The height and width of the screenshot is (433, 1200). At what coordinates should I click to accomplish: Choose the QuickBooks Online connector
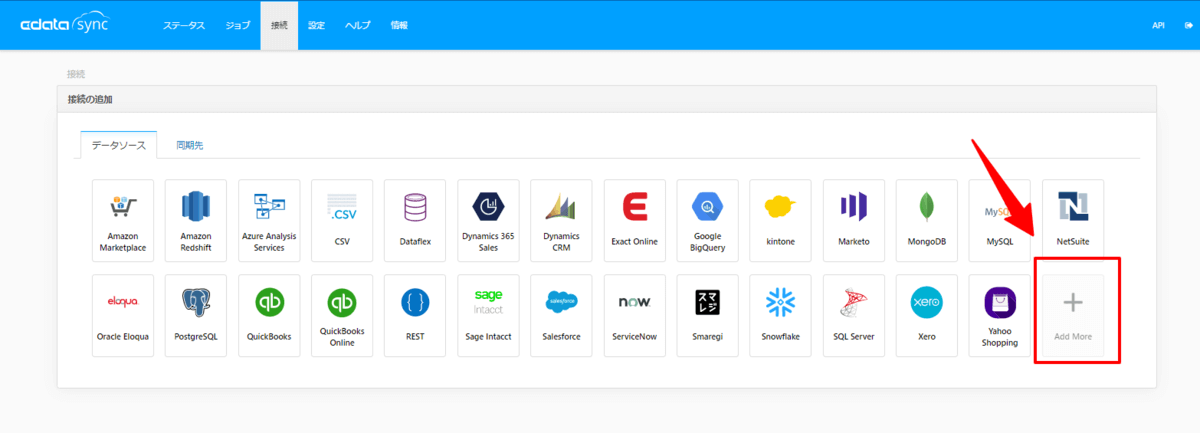point(342,315)
